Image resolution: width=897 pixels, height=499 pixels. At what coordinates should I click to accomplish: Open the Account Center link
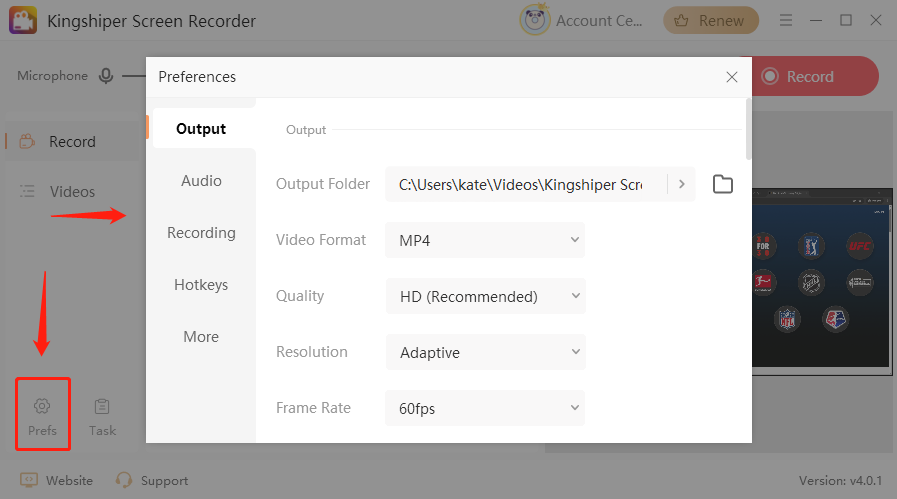coord(599,21)
